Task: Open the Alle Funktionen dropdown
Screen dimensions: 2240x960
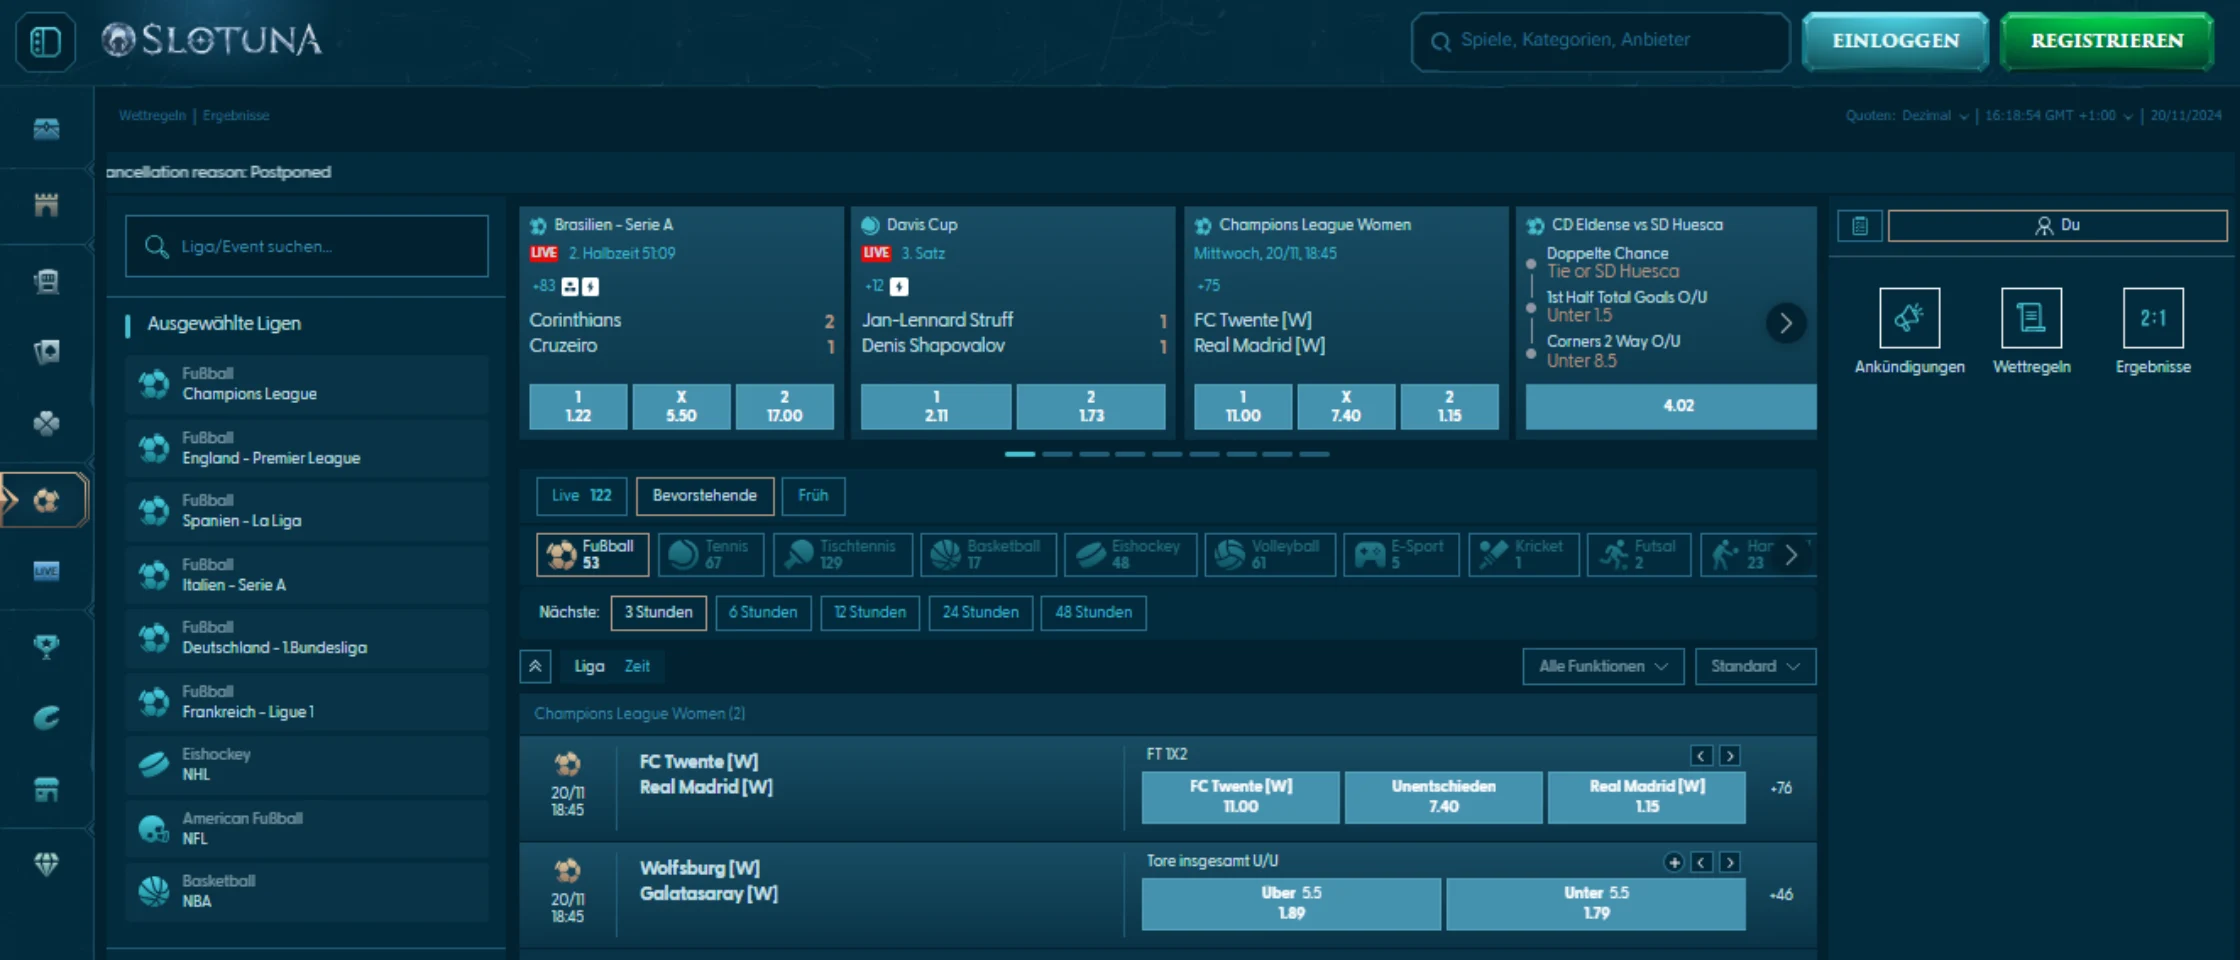Action: point(1602,666)
